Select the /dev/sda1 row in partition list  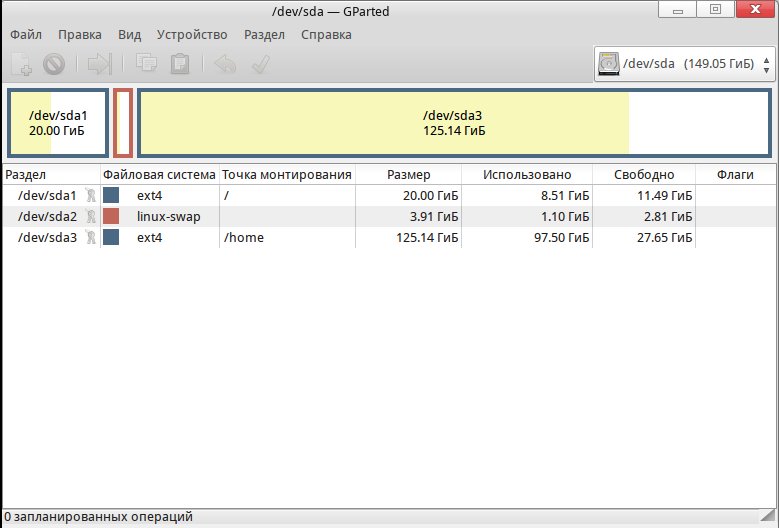point(389,195)
